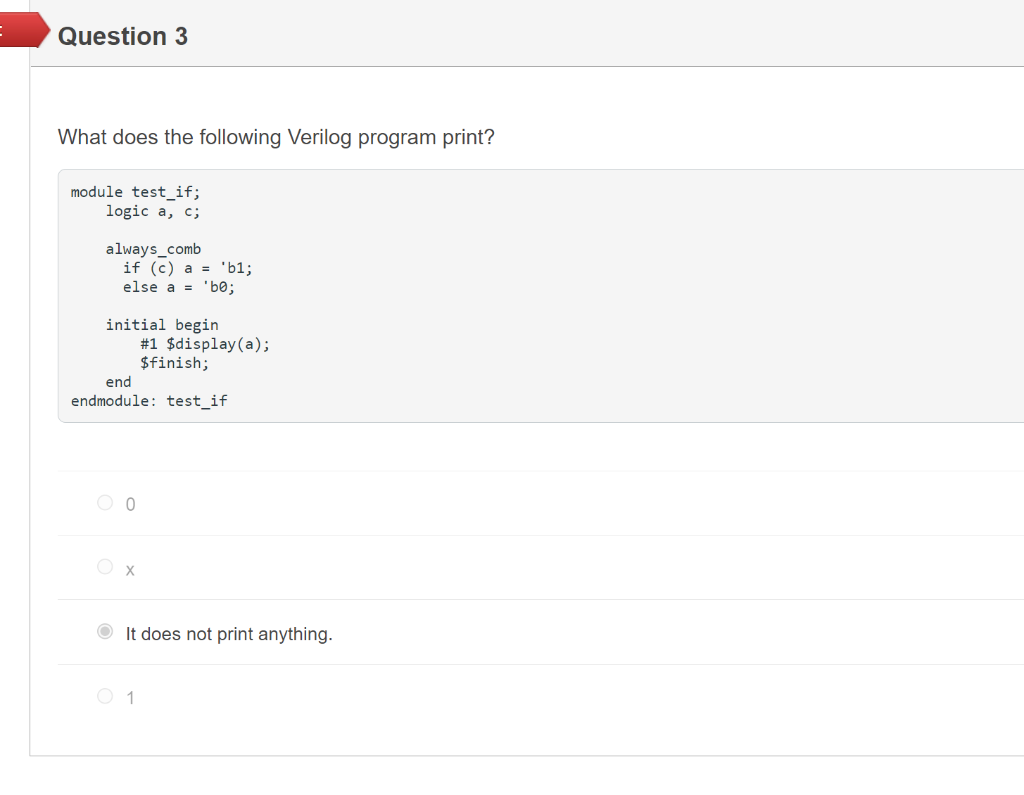Click the question prompt text
This screenshot has width=1024, height=795.
pyautogui.click(x=276, y=137)
